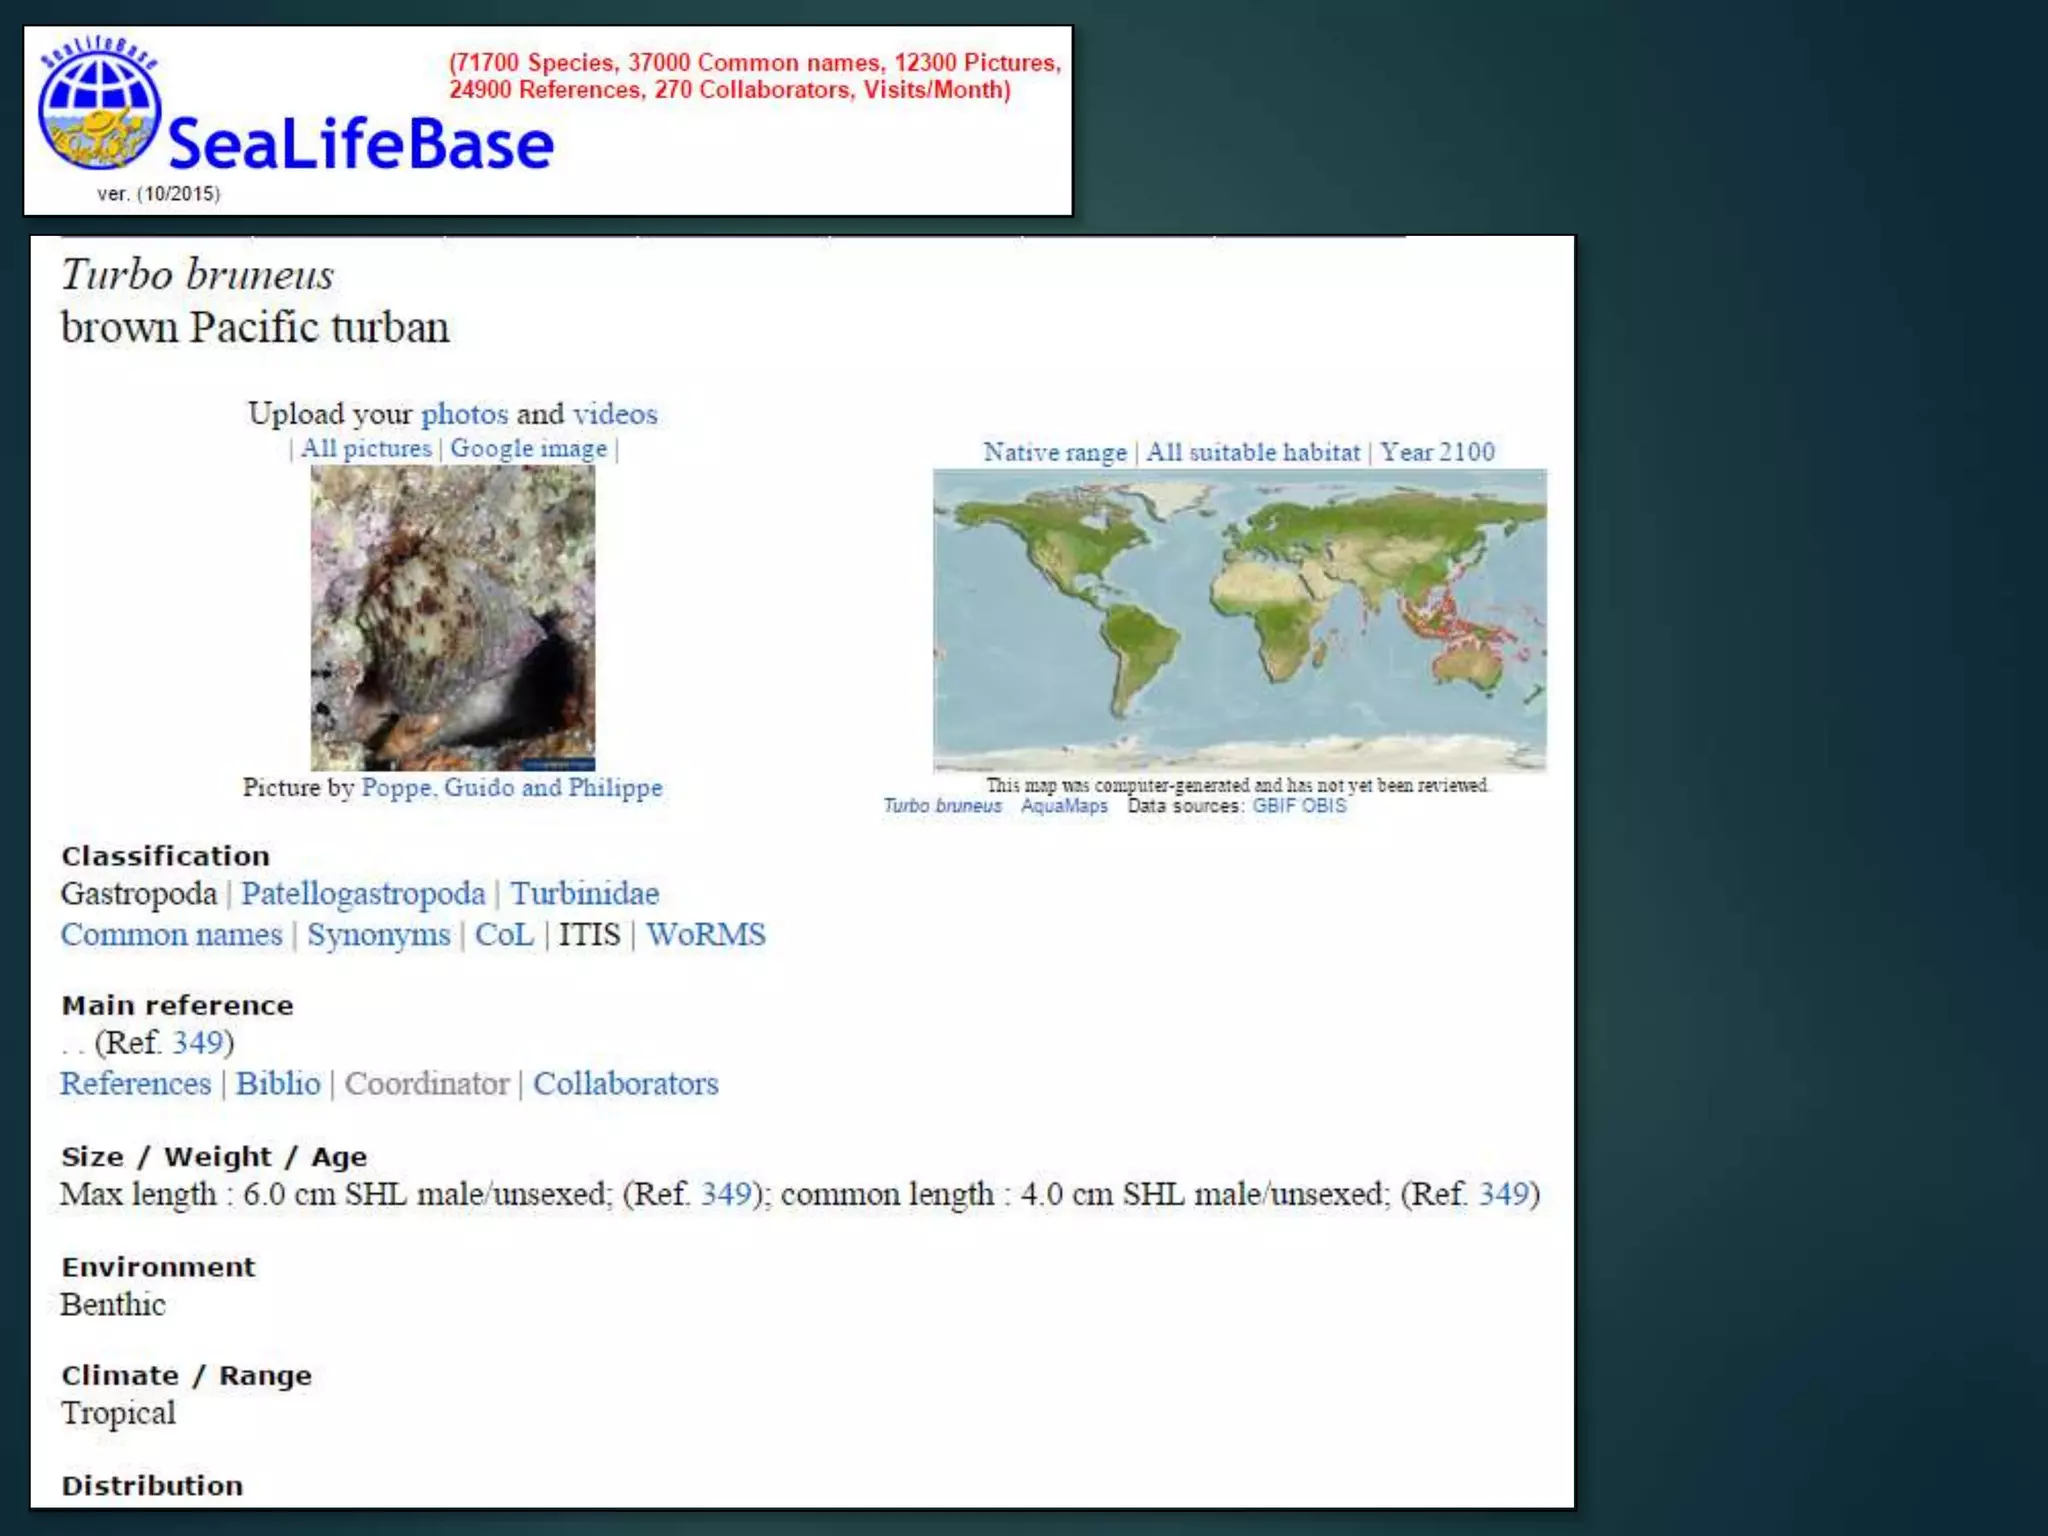Open the Patellogastropoda classification link

(x=363, y=893)
